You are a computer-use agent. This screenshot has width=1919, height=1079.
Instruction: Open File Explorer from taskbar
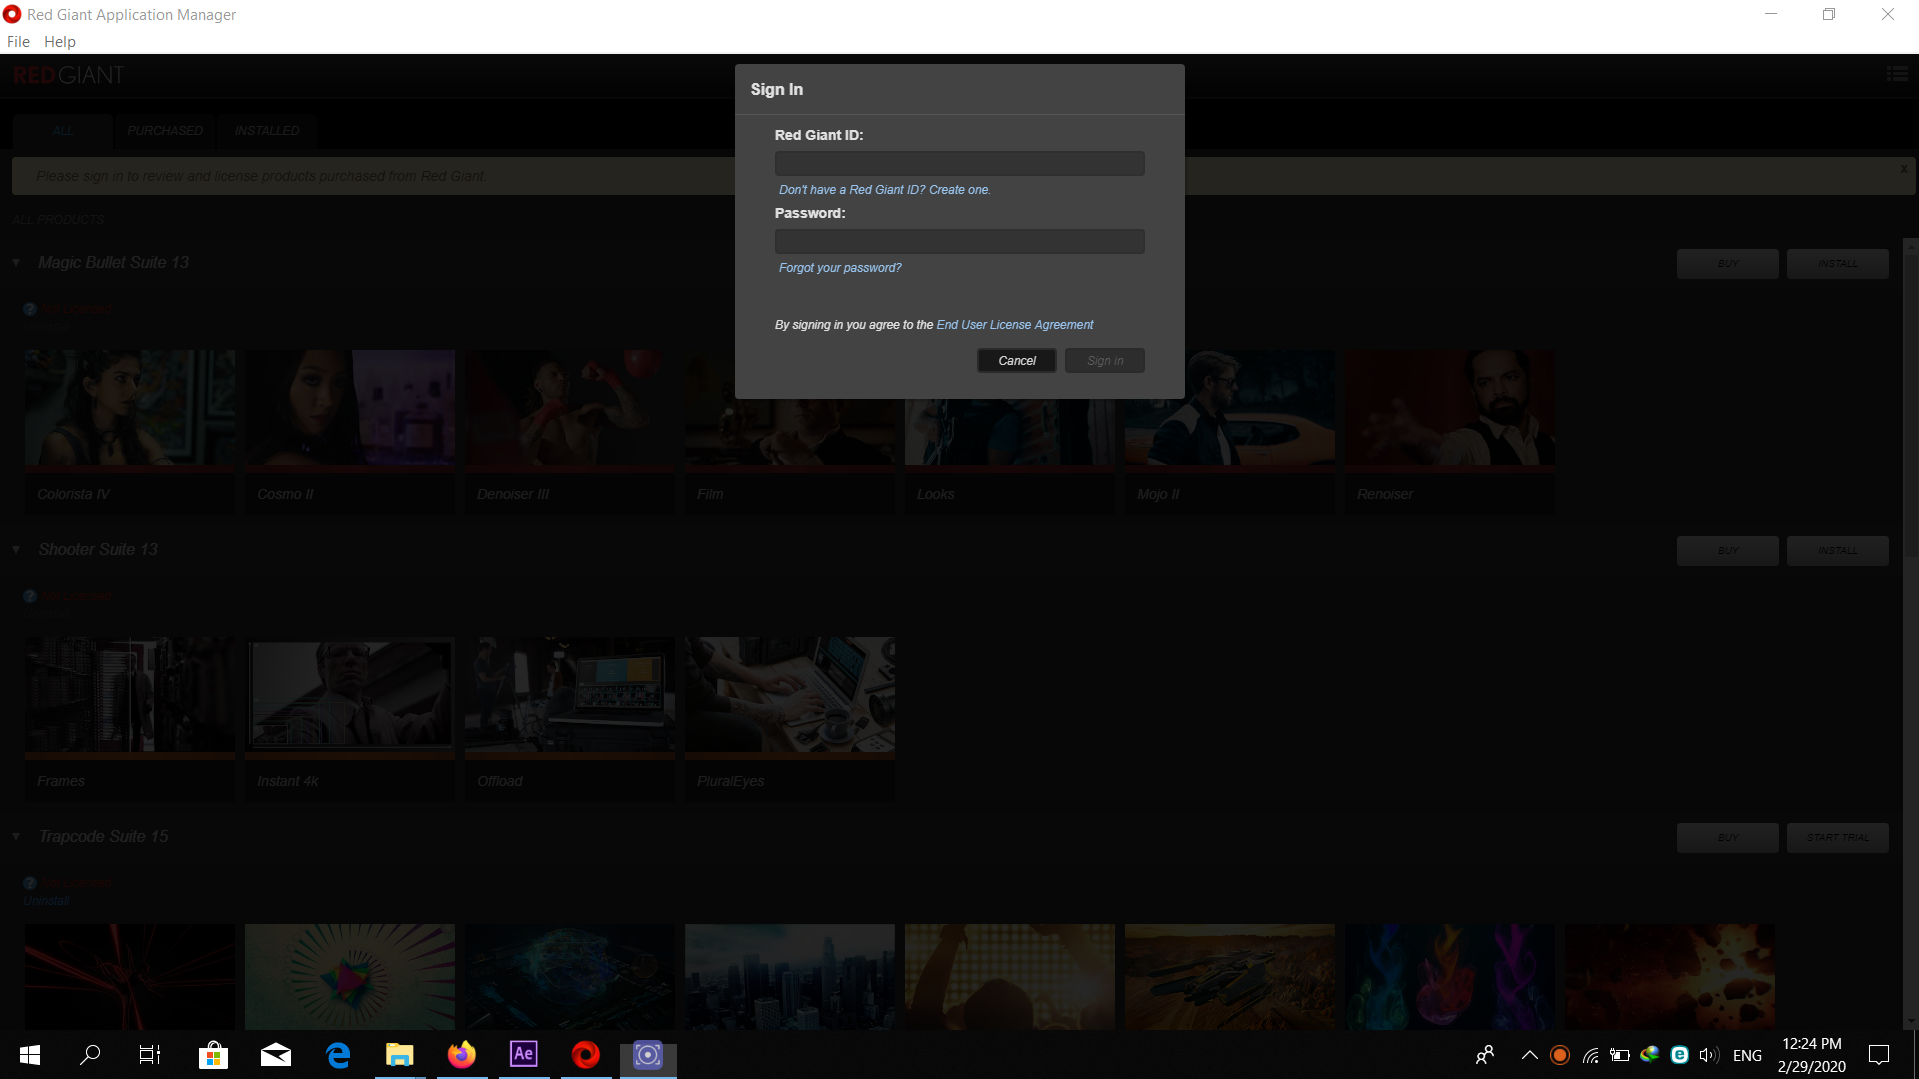point(400,1055)
